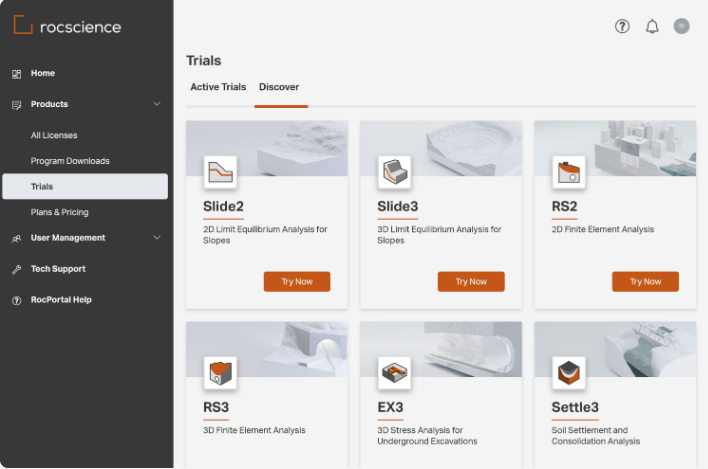This screenshot has width=708, height=469.
Task: Click the Settle3 product icon
Action: coord(568,373)
